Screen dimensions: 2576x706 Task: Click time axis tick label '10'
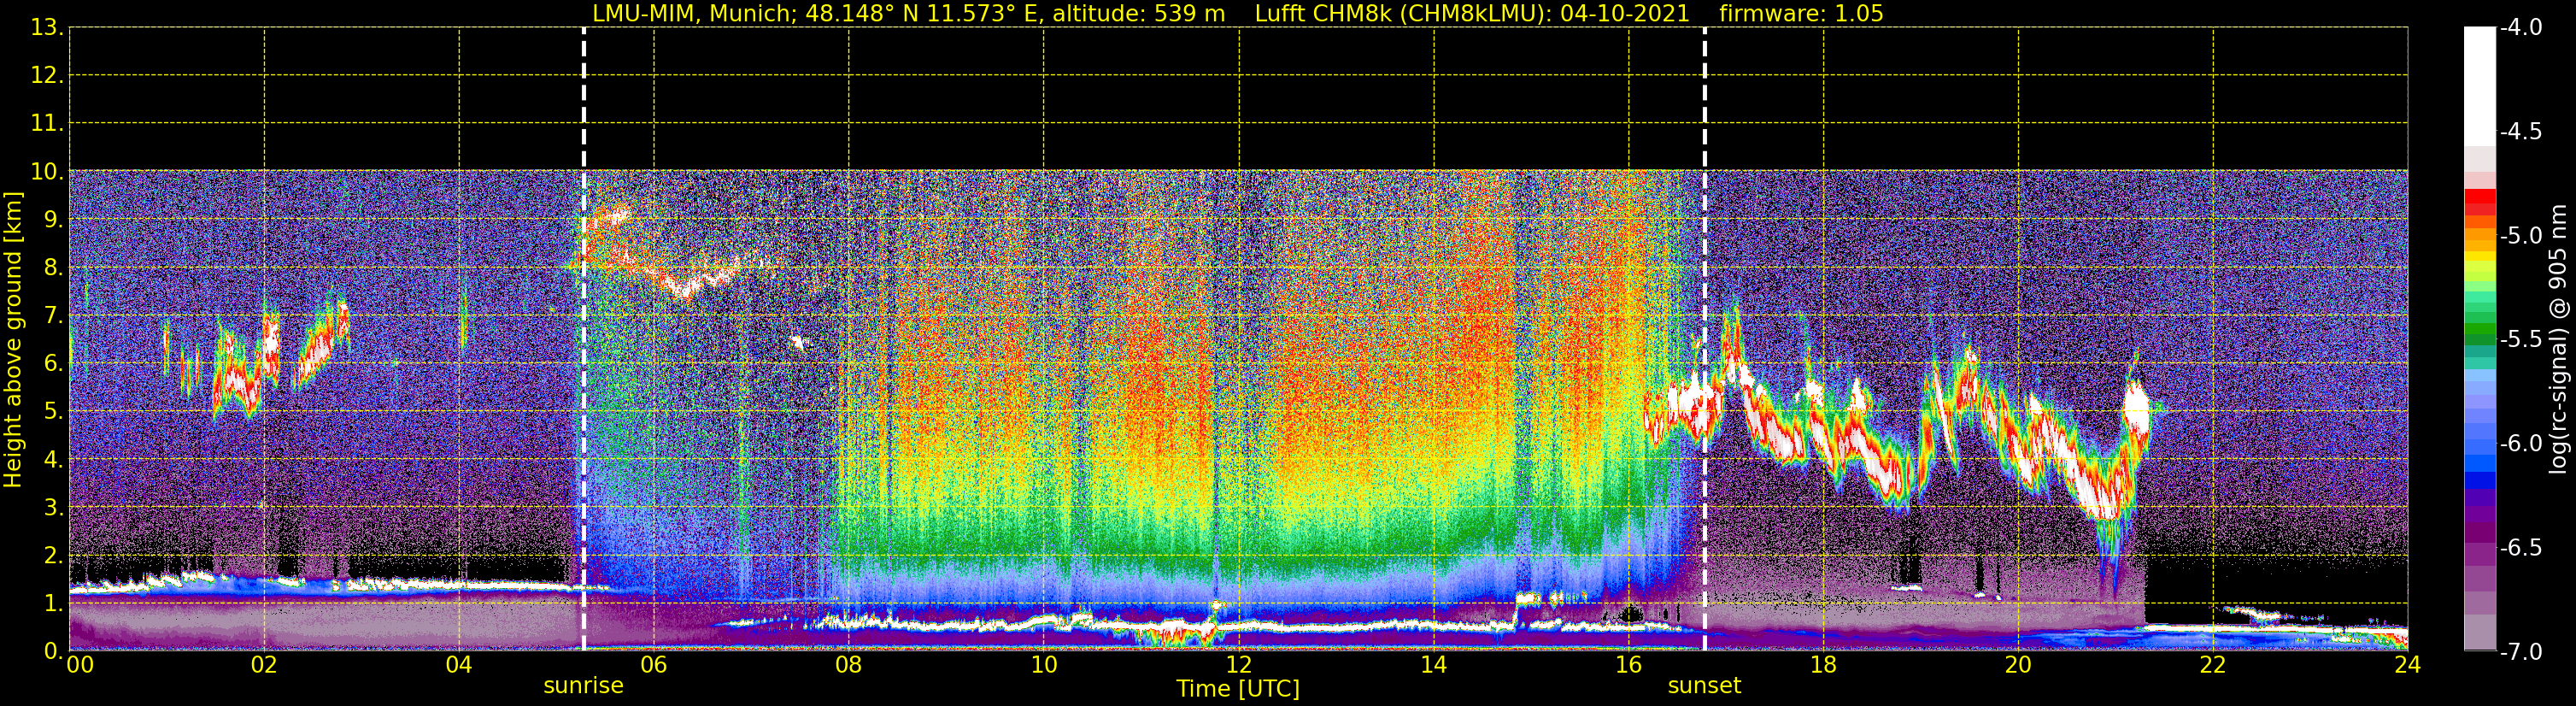(x=1044, y=665)
